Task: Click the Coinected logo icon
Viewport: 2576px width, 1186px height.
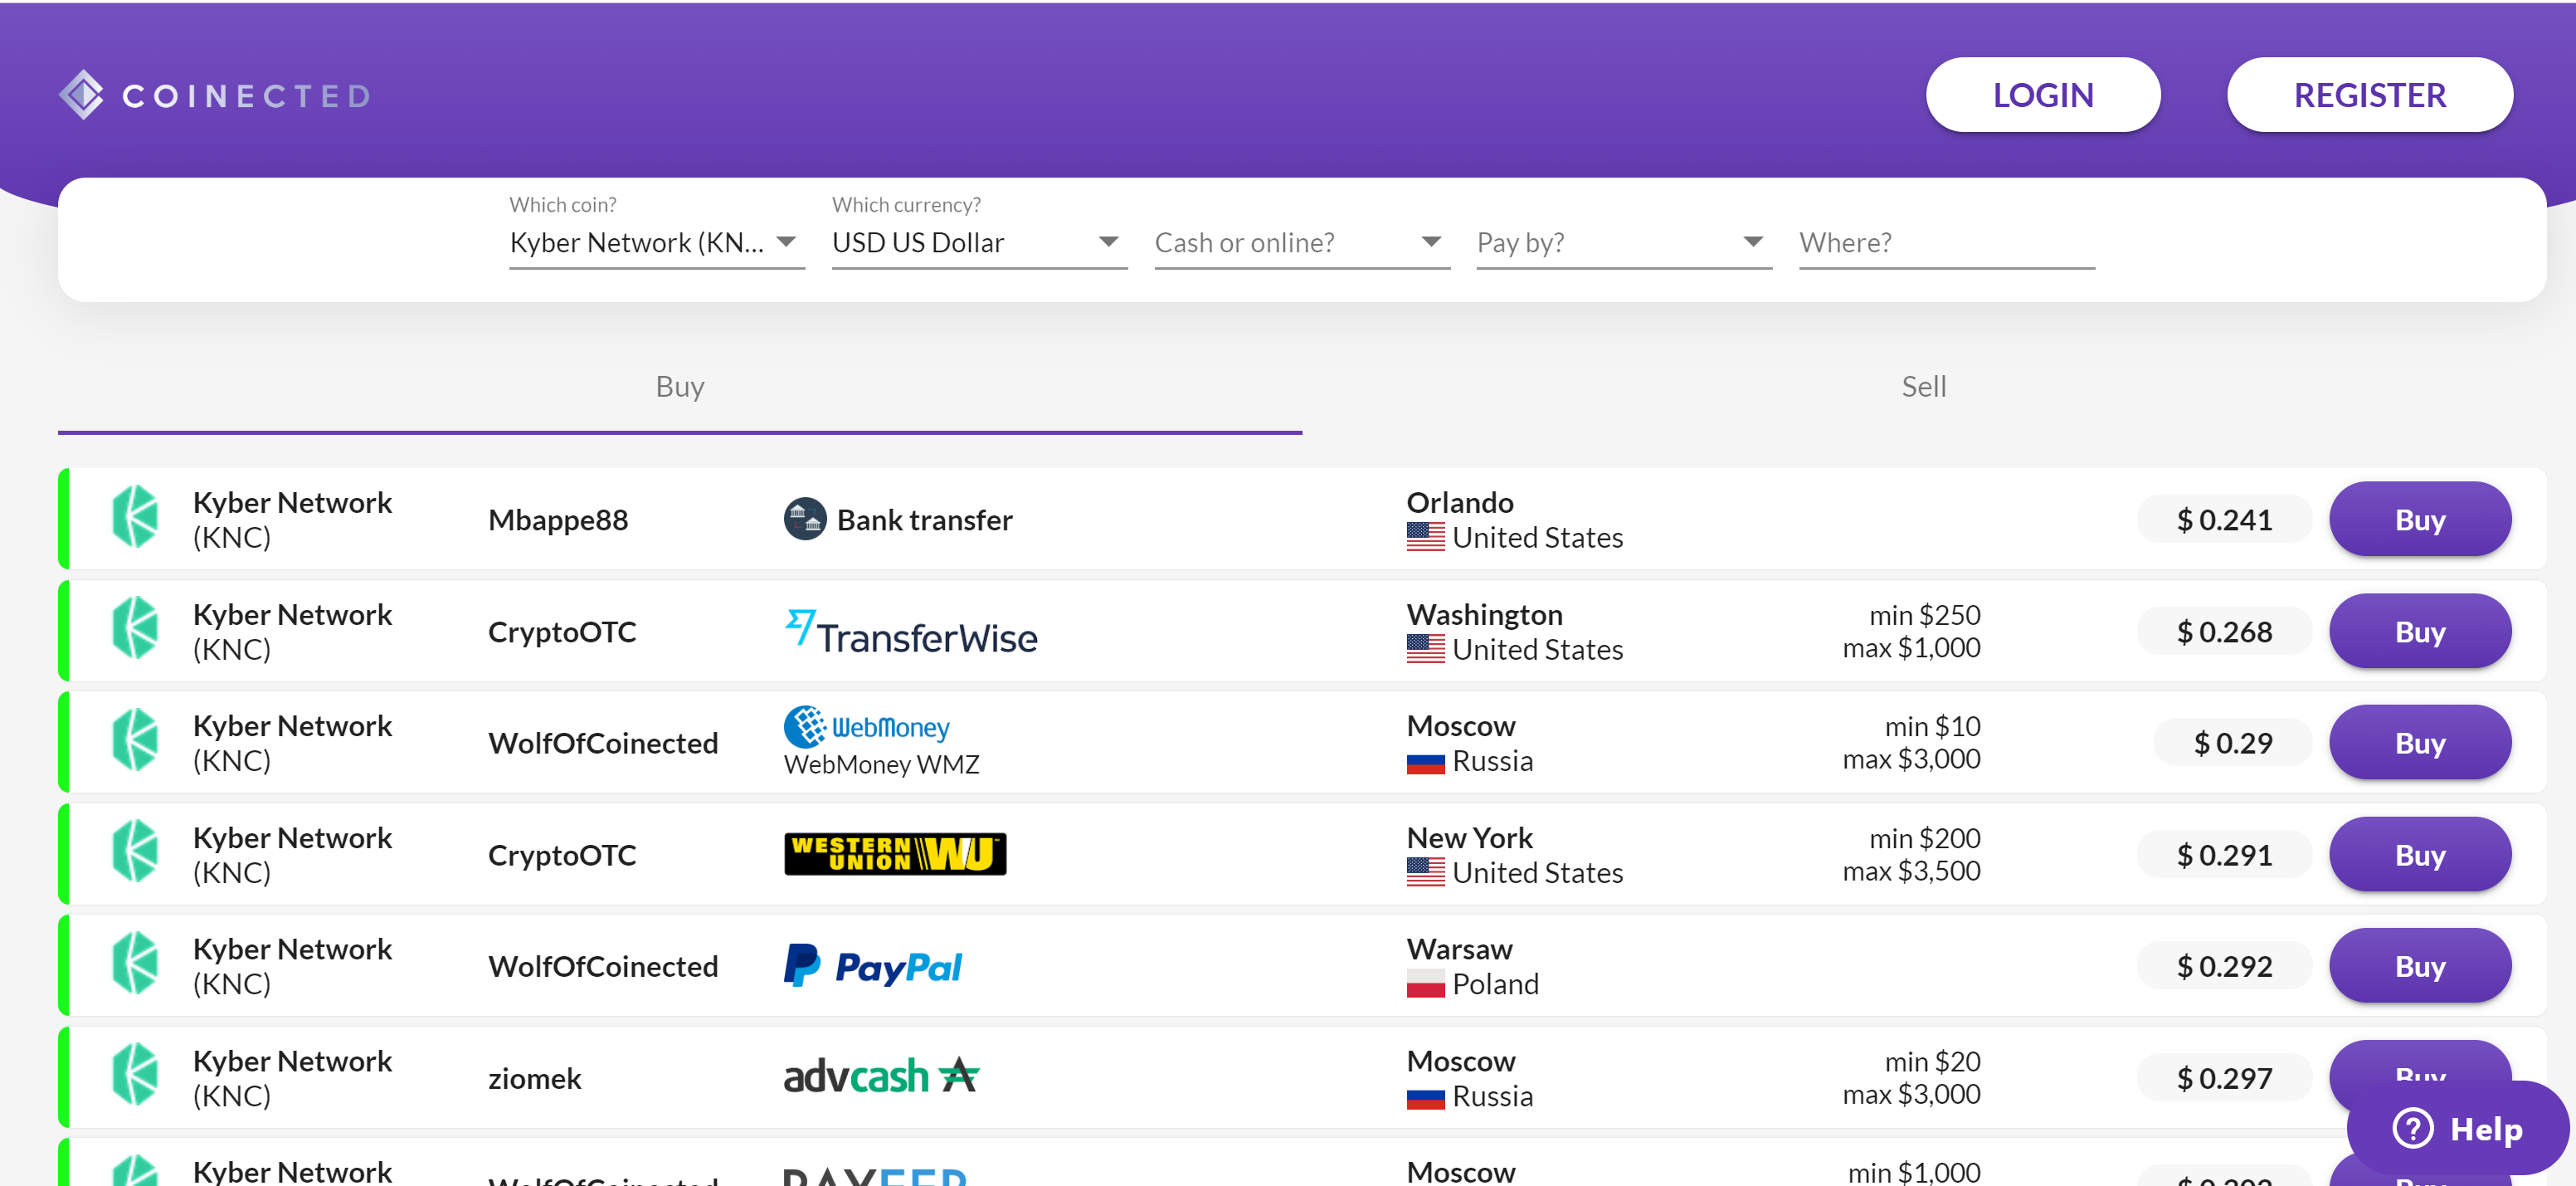Action: (81, 95)
